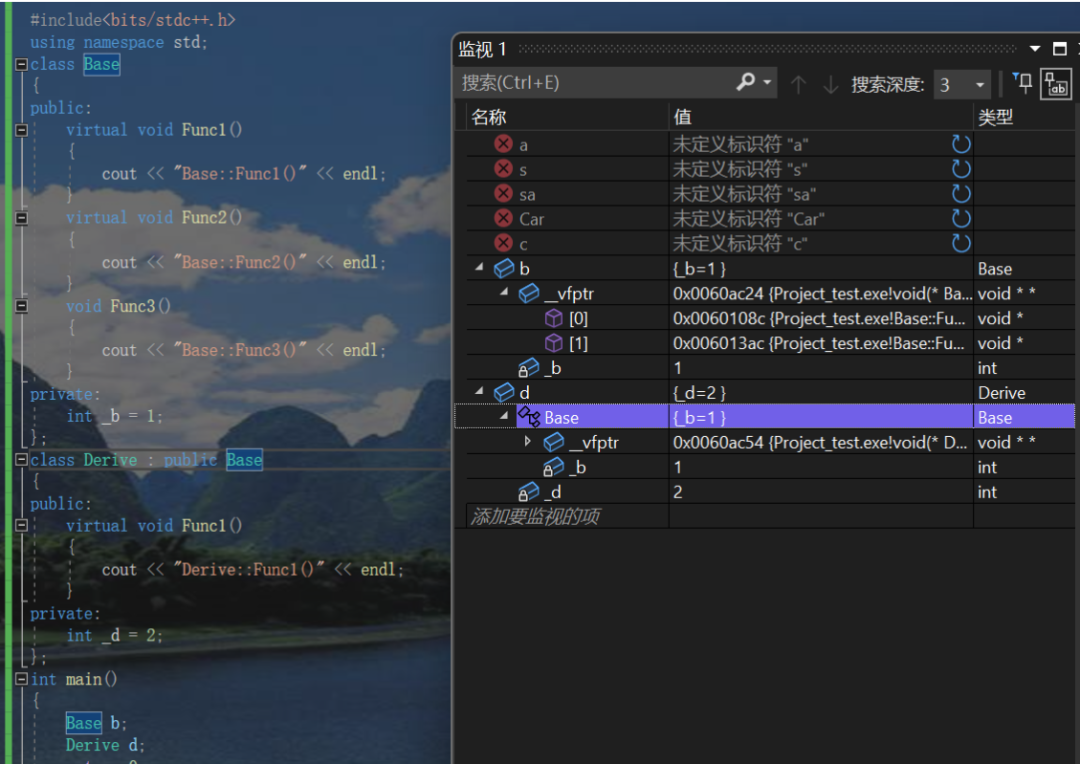Click the search magnifier icon in Watch panel
1080x764 pixels.
[x=746, y=83]
